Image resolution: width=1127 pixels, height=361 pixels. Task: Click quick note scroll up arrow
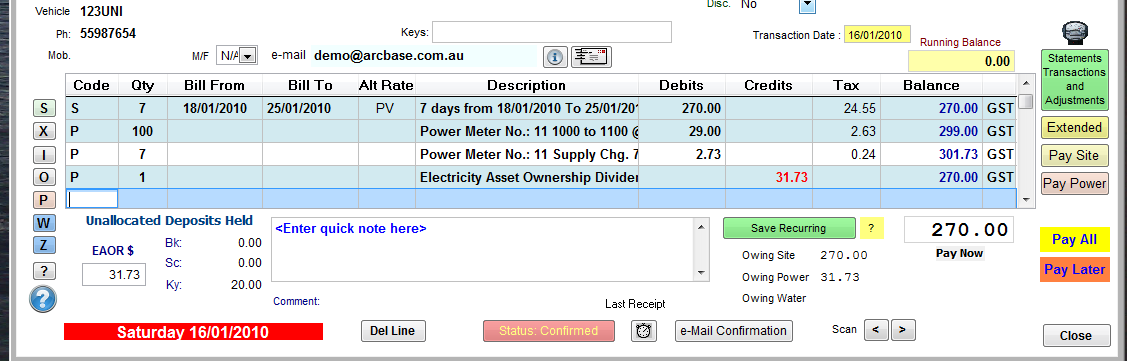coord(702,226)
